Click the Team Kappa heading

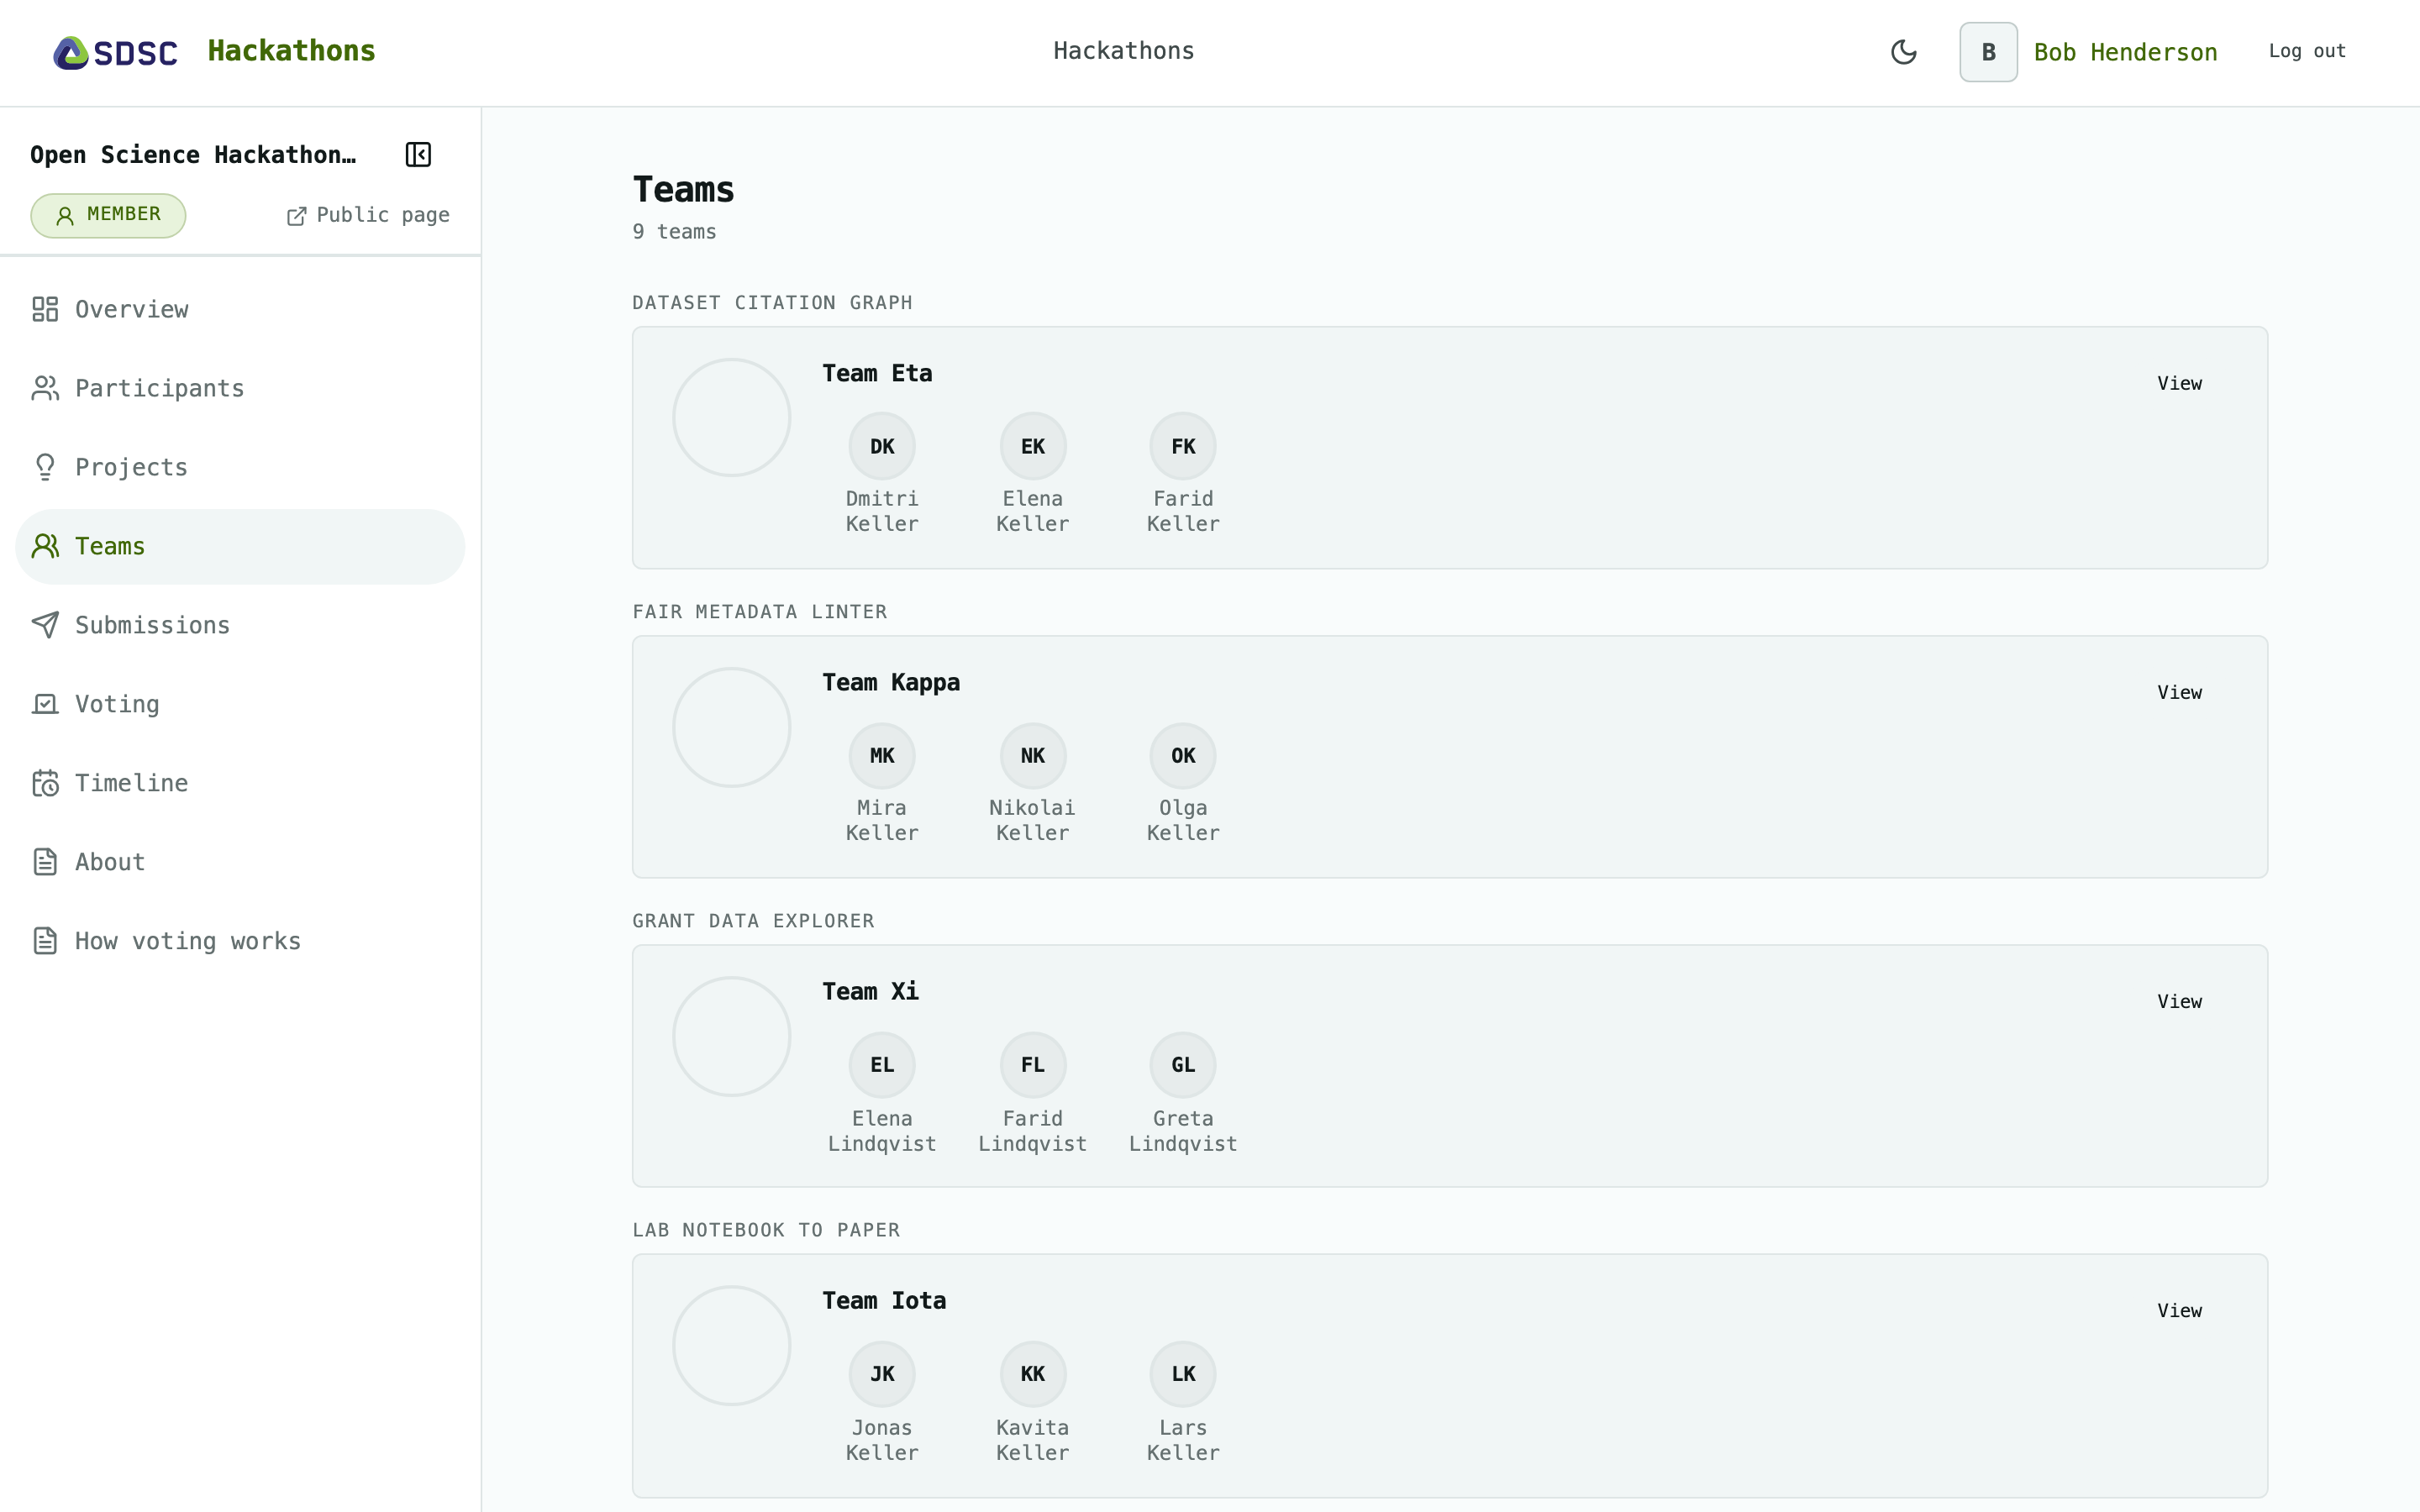point(891,682)
